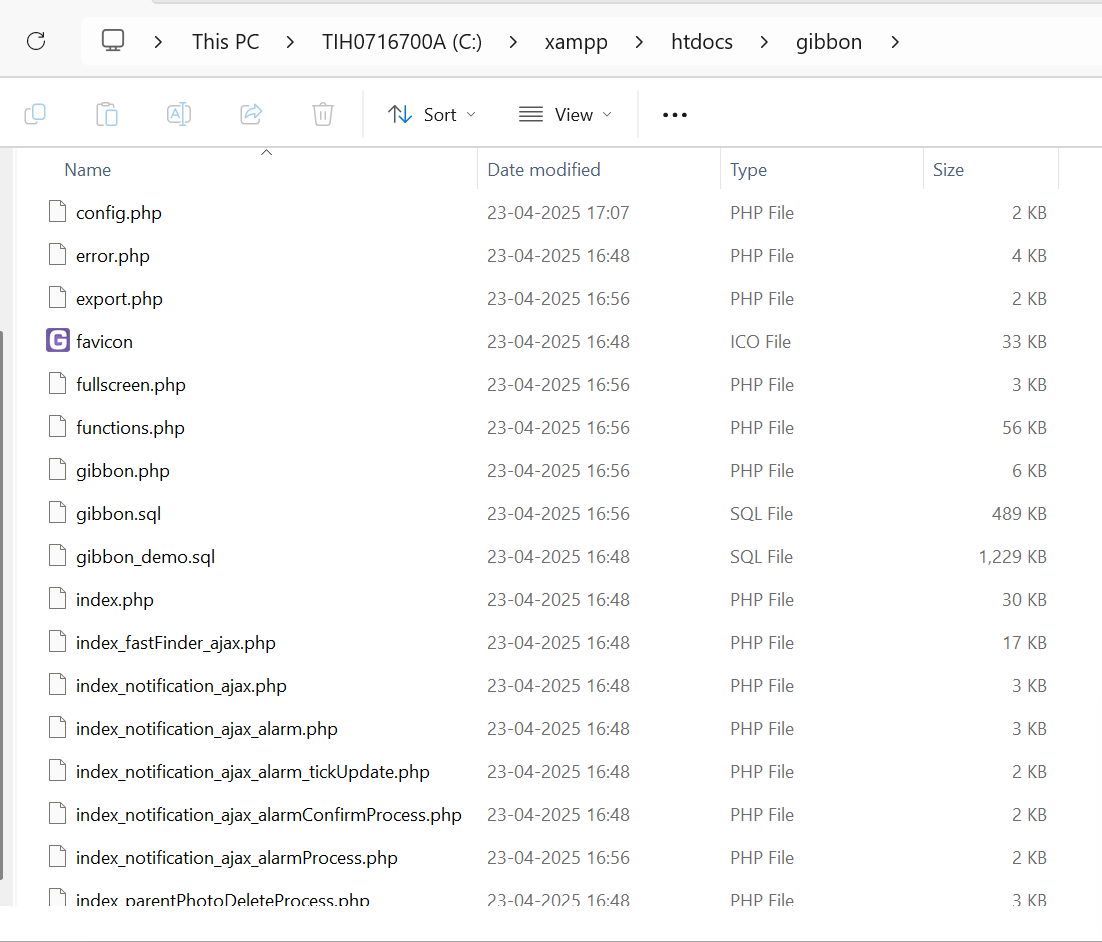Select the error.php file name
The height and width of the screenshot is (942, 1102).
(112, 255)
